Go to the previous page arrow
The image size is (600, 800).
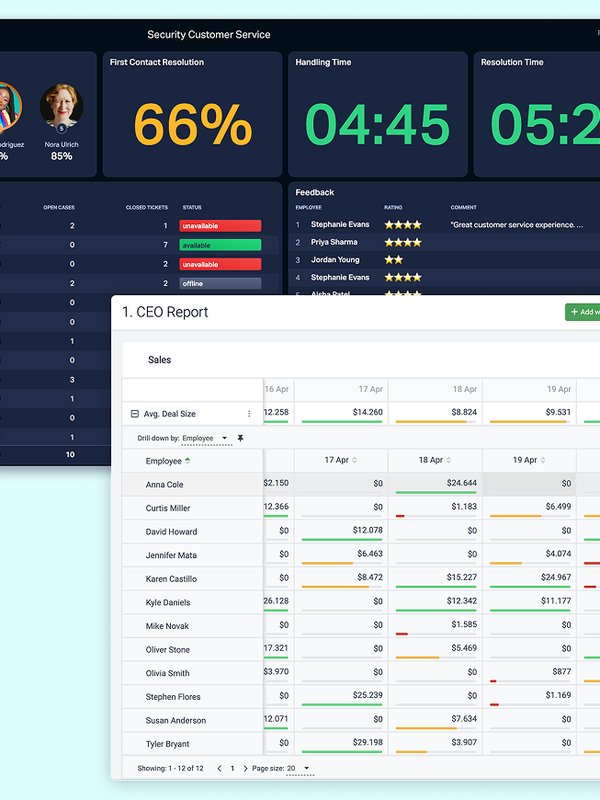pos(220,768)
